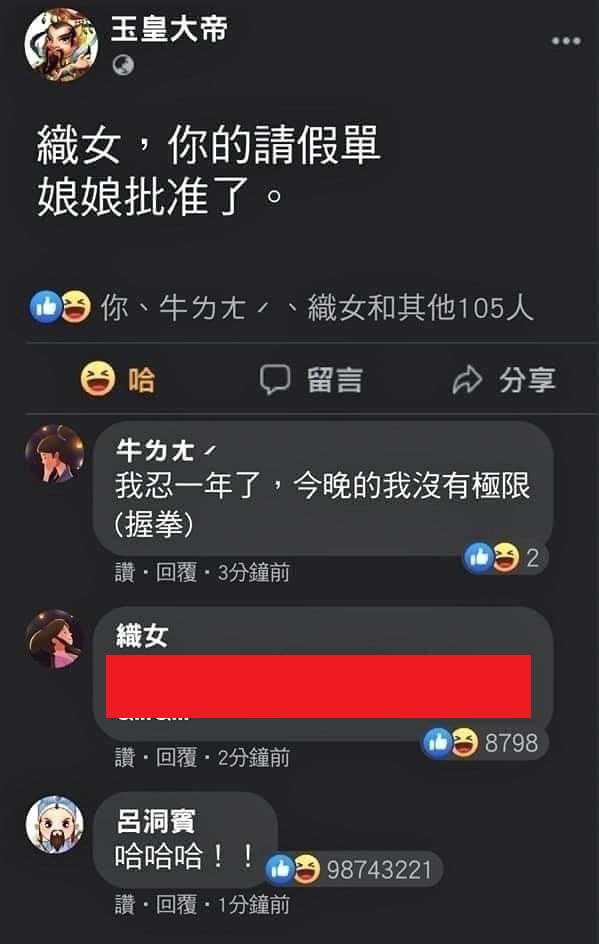View the post's laughing reaction emoji
The image size is (599, 944).
(76, 307)
